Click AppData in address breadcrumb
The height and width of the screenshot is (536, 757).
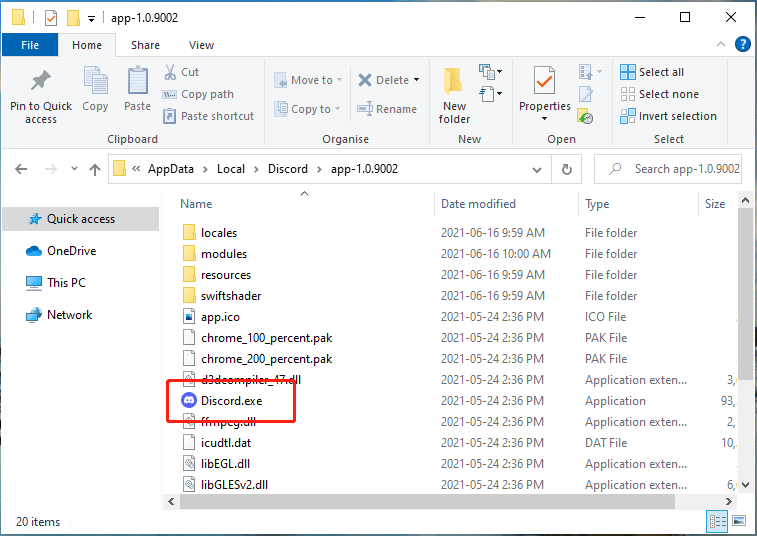coord(170,169)
